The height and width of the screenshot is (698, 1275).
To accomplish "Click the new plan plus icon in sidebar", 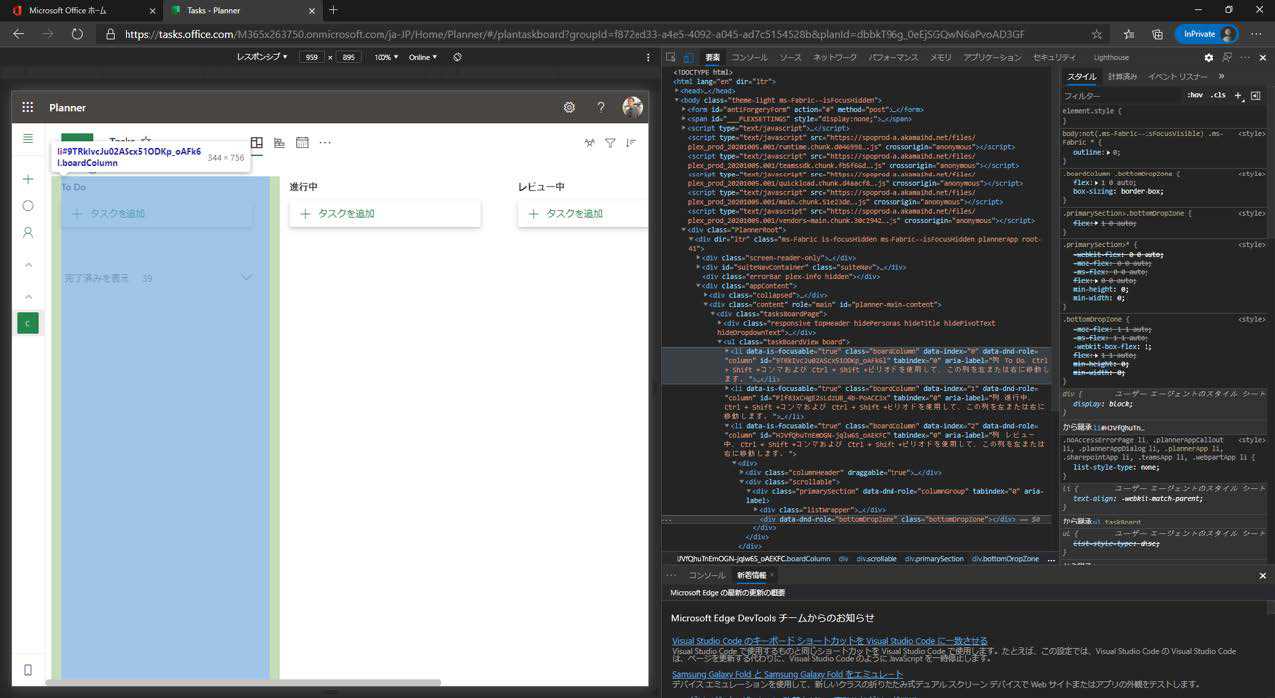I will click(x=28, y=179).
